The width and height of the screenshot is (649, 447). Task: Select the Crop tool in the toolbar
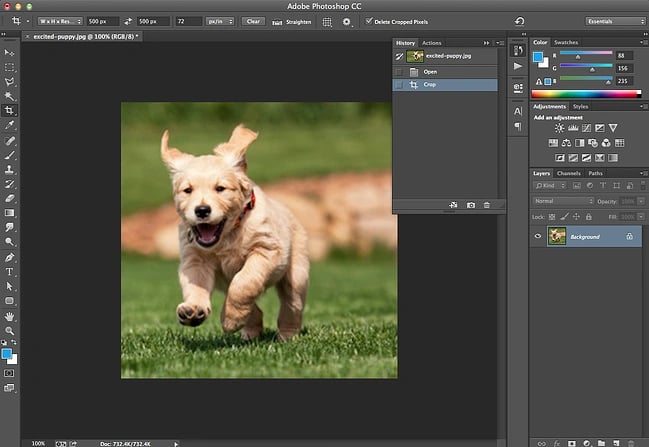[x=10, y=111]
